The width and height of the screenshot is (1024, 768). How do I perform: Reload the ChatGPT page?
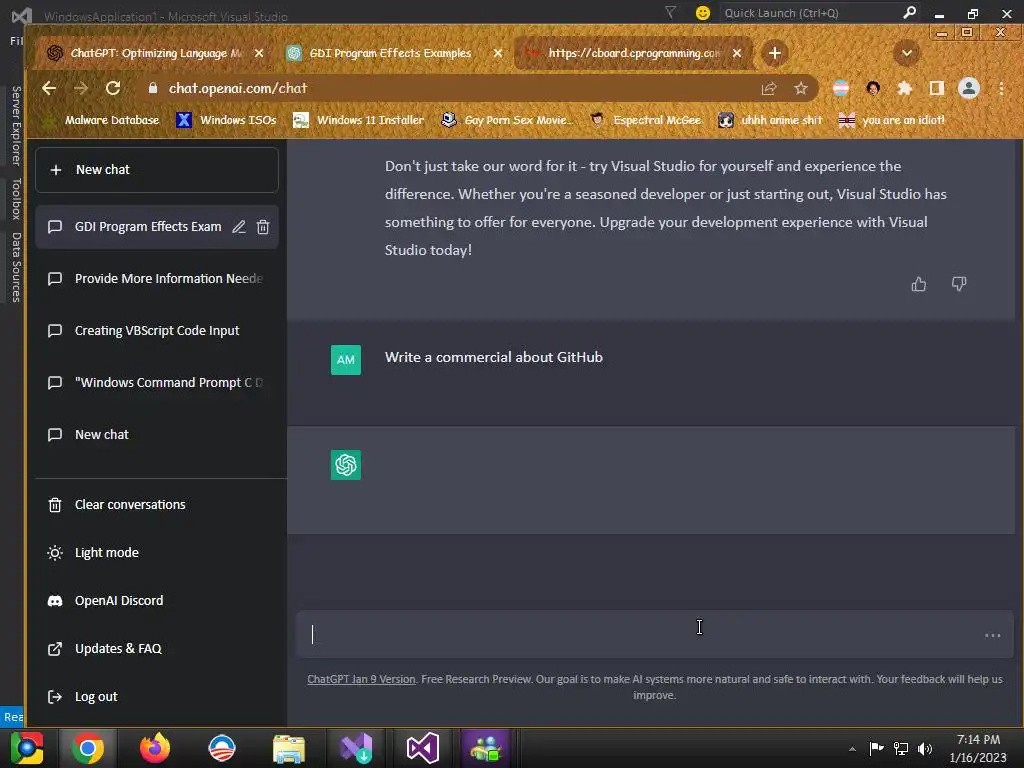coord(113,88)
